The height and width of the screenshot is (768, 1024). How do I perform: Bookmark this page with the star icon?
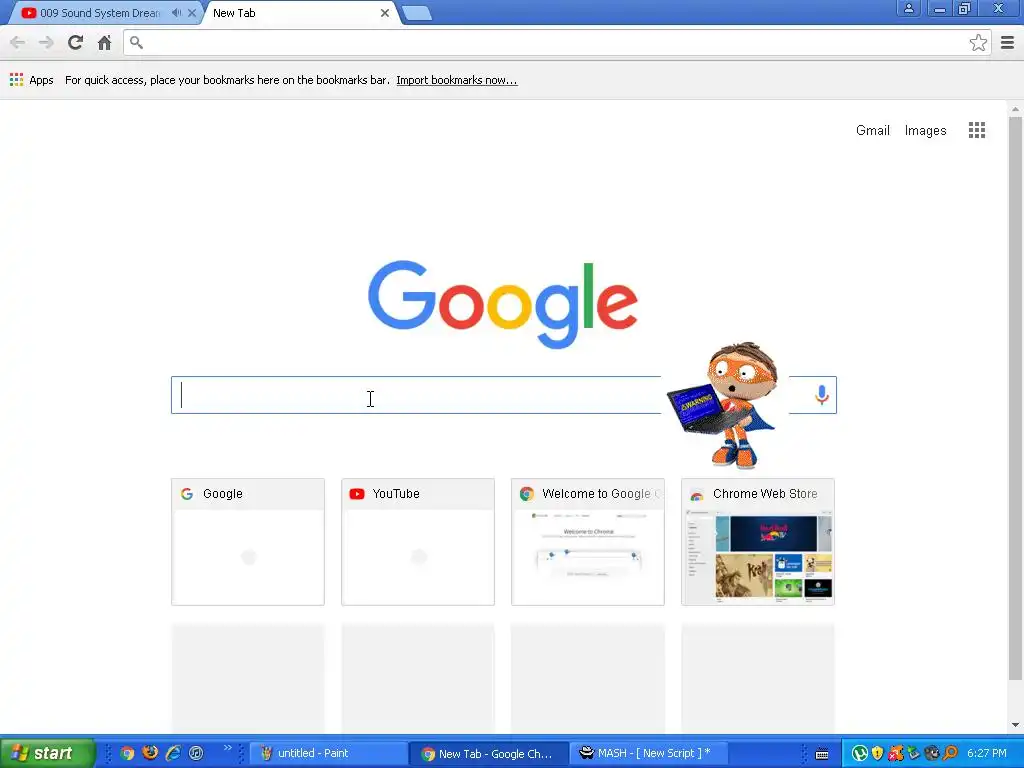coord(978,43)
